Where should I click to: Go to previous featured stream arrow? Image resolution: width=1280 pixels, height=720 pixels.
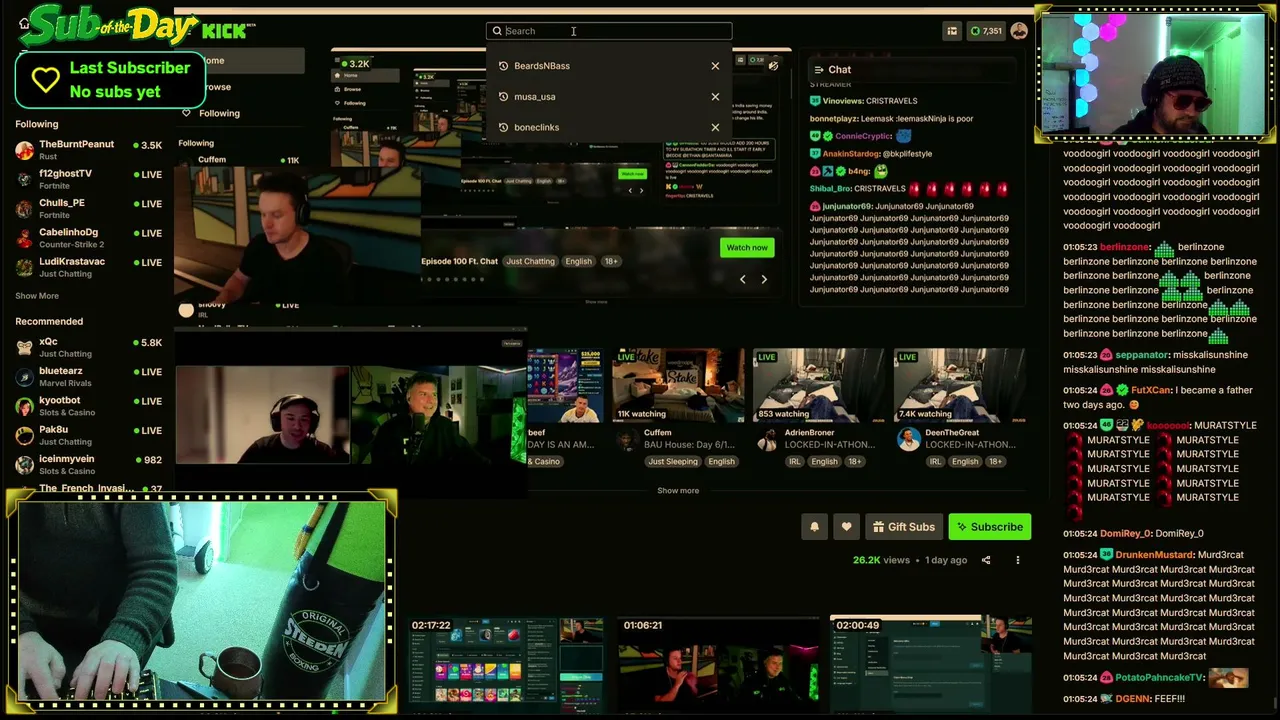click(x=742, y=279)
